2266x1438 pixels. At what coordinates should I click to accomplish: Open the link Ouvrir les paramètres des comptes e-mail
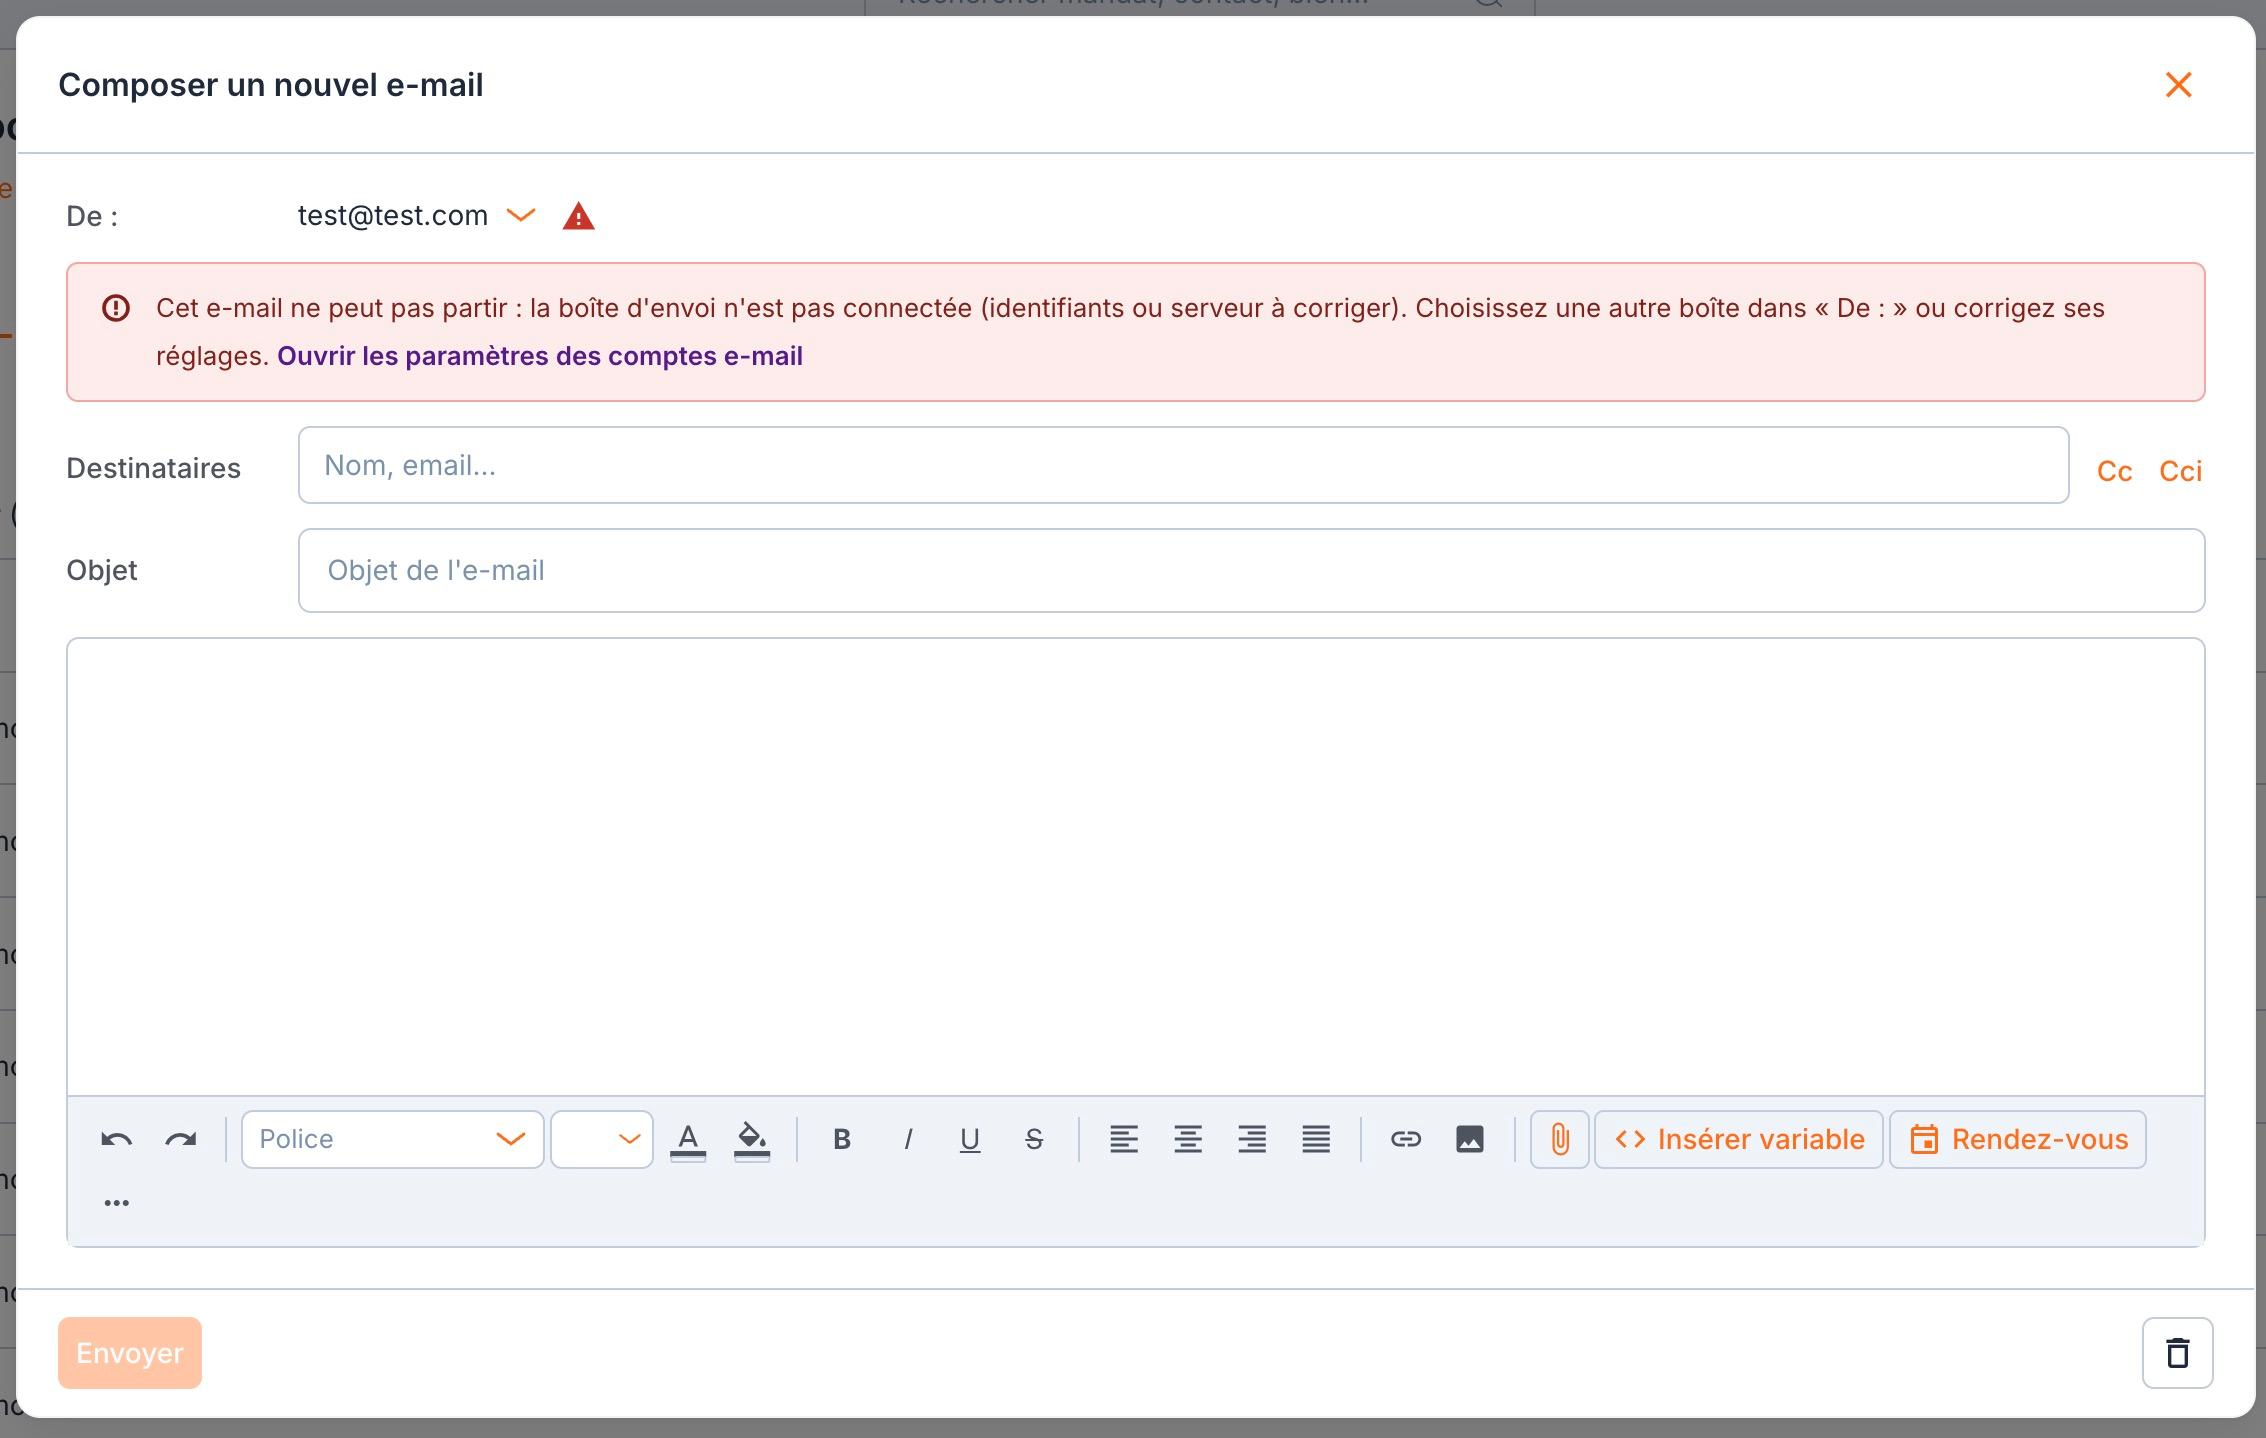coord(540,356)
